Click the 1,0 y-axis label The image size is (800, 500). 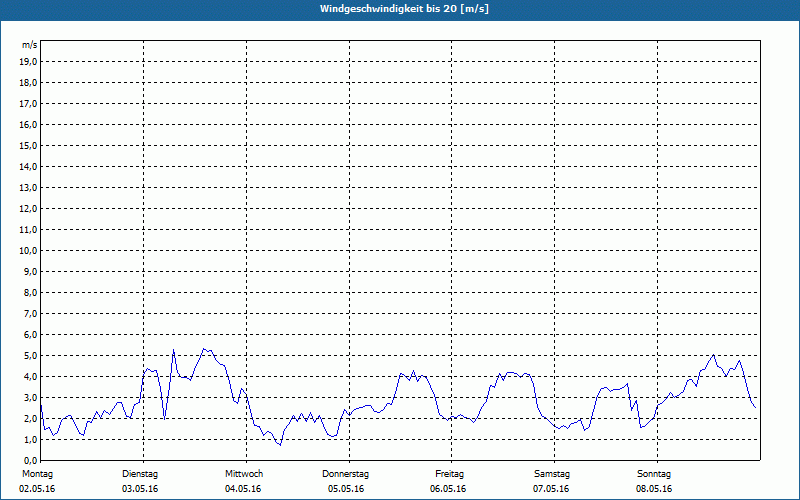30,439
